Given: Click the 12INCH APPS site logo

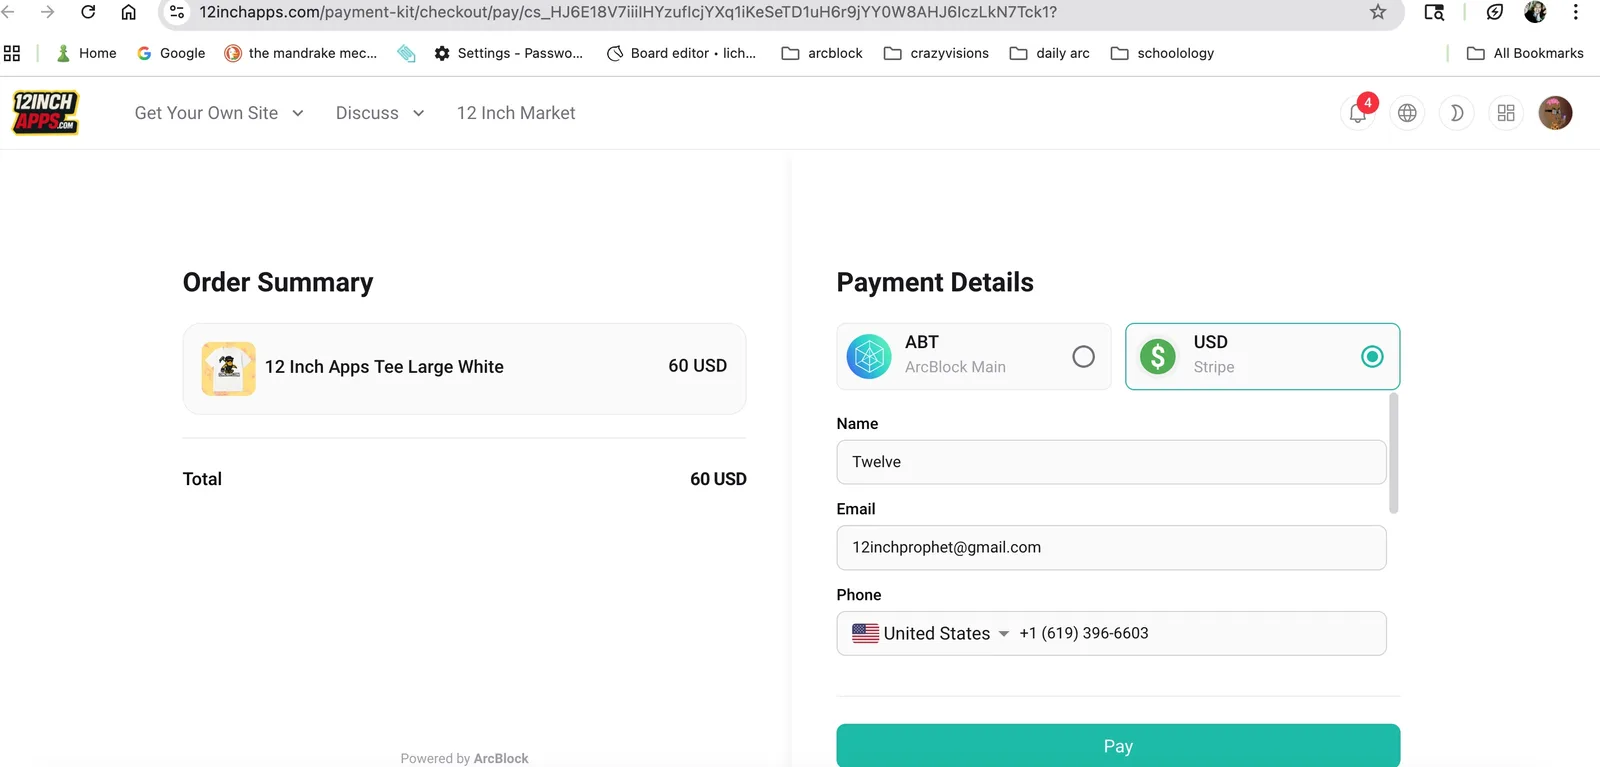Looking at the screenshot, I should click(45, 112).
